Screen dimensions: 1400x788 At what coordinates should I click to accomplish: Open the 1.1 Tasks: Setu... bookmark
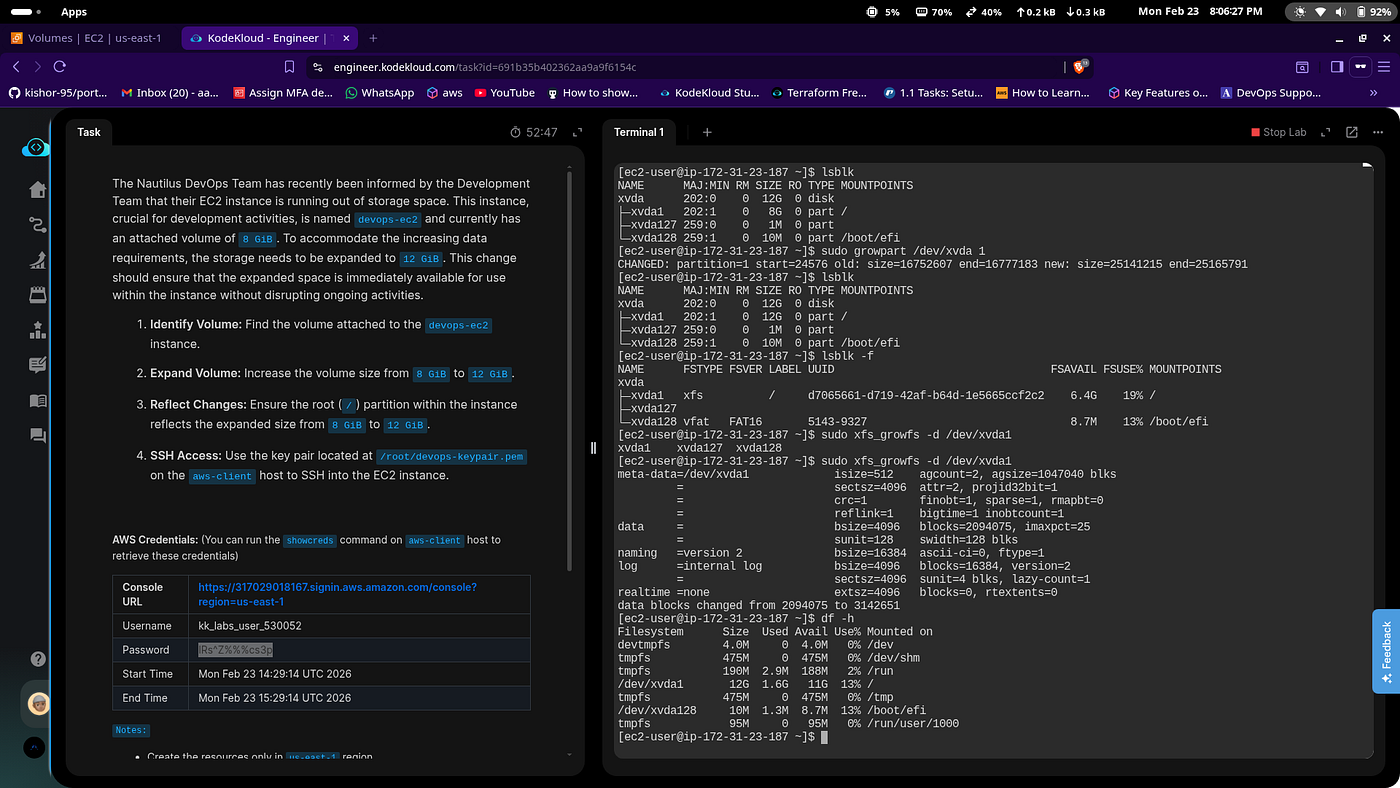pyautogui.click(x=933, y=93)
